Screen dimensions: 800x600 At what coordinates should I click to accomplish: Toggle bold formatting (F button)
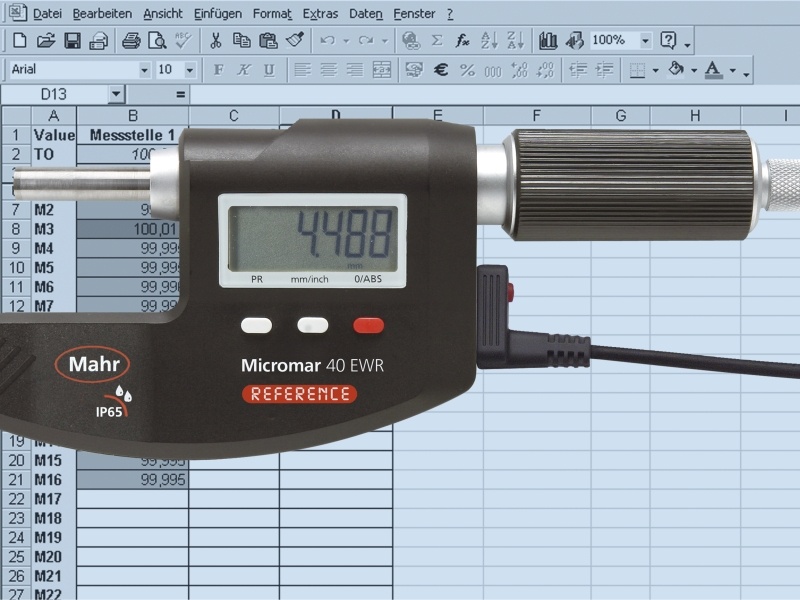pos(218,70)
